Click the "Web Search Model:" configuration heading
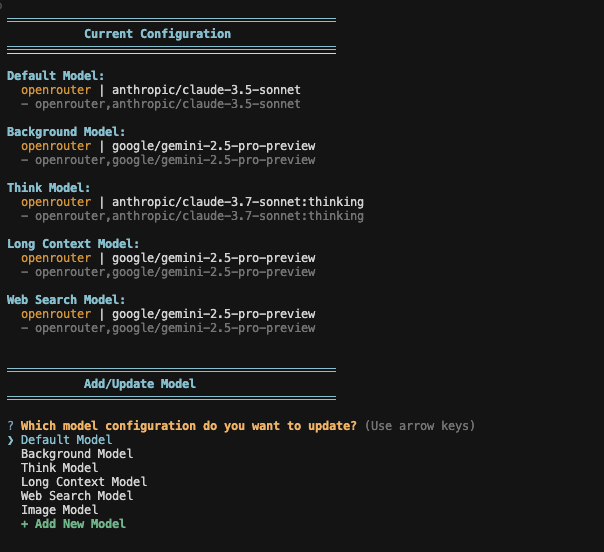 click(66, 300)
